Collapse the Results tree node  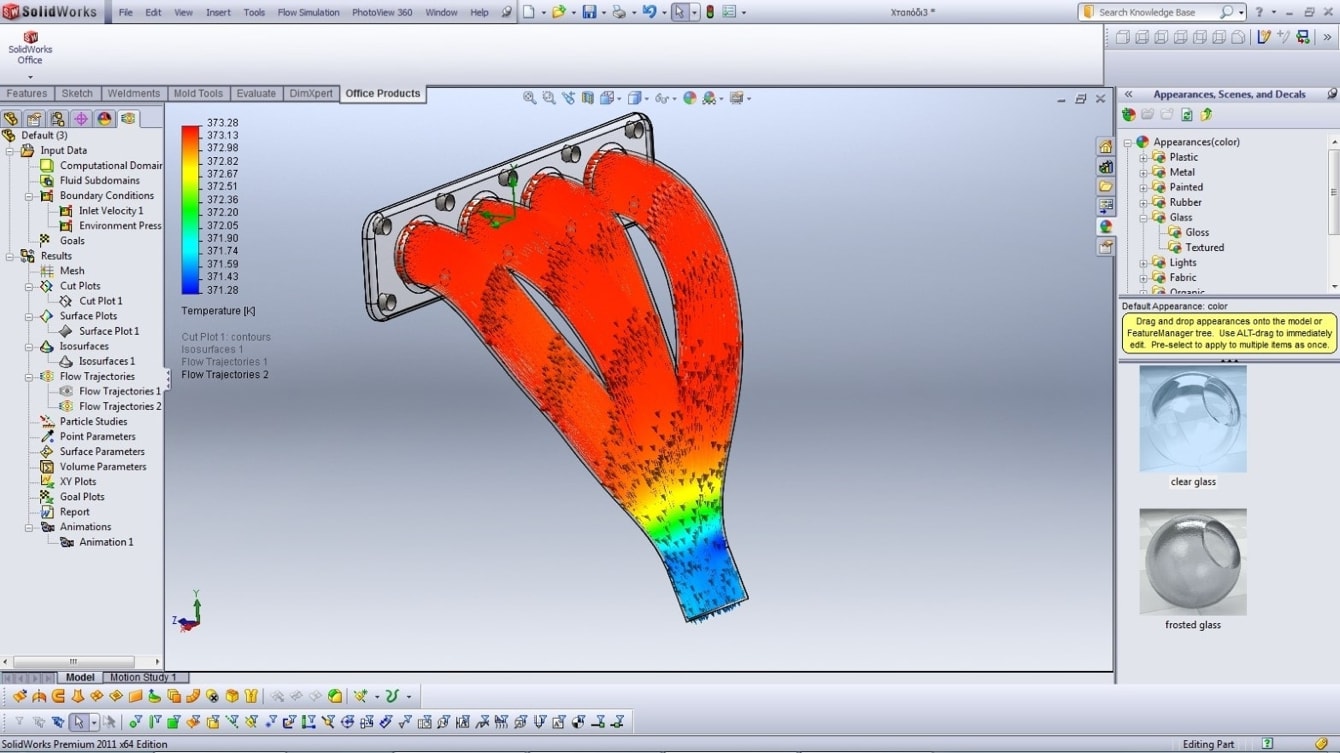click(x=9, y=256)
